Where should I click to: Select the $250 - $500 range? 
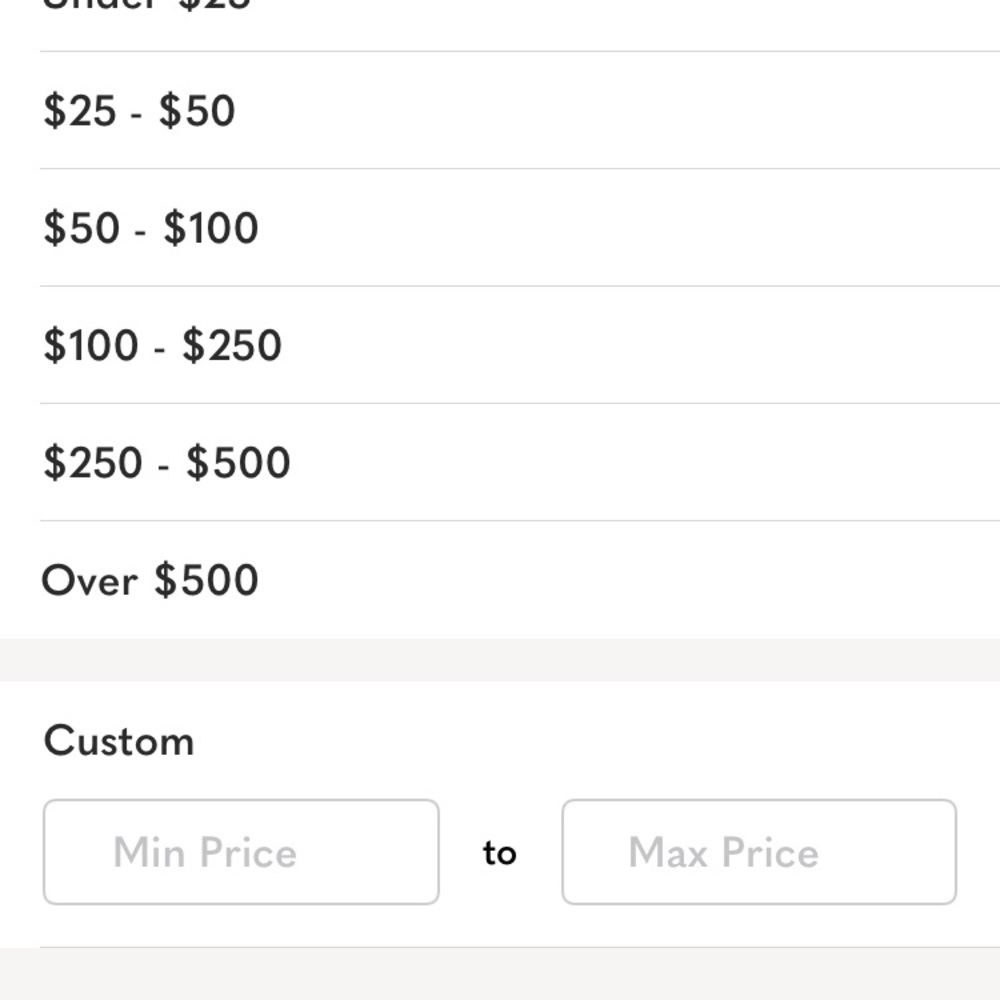tap(167, 463)
